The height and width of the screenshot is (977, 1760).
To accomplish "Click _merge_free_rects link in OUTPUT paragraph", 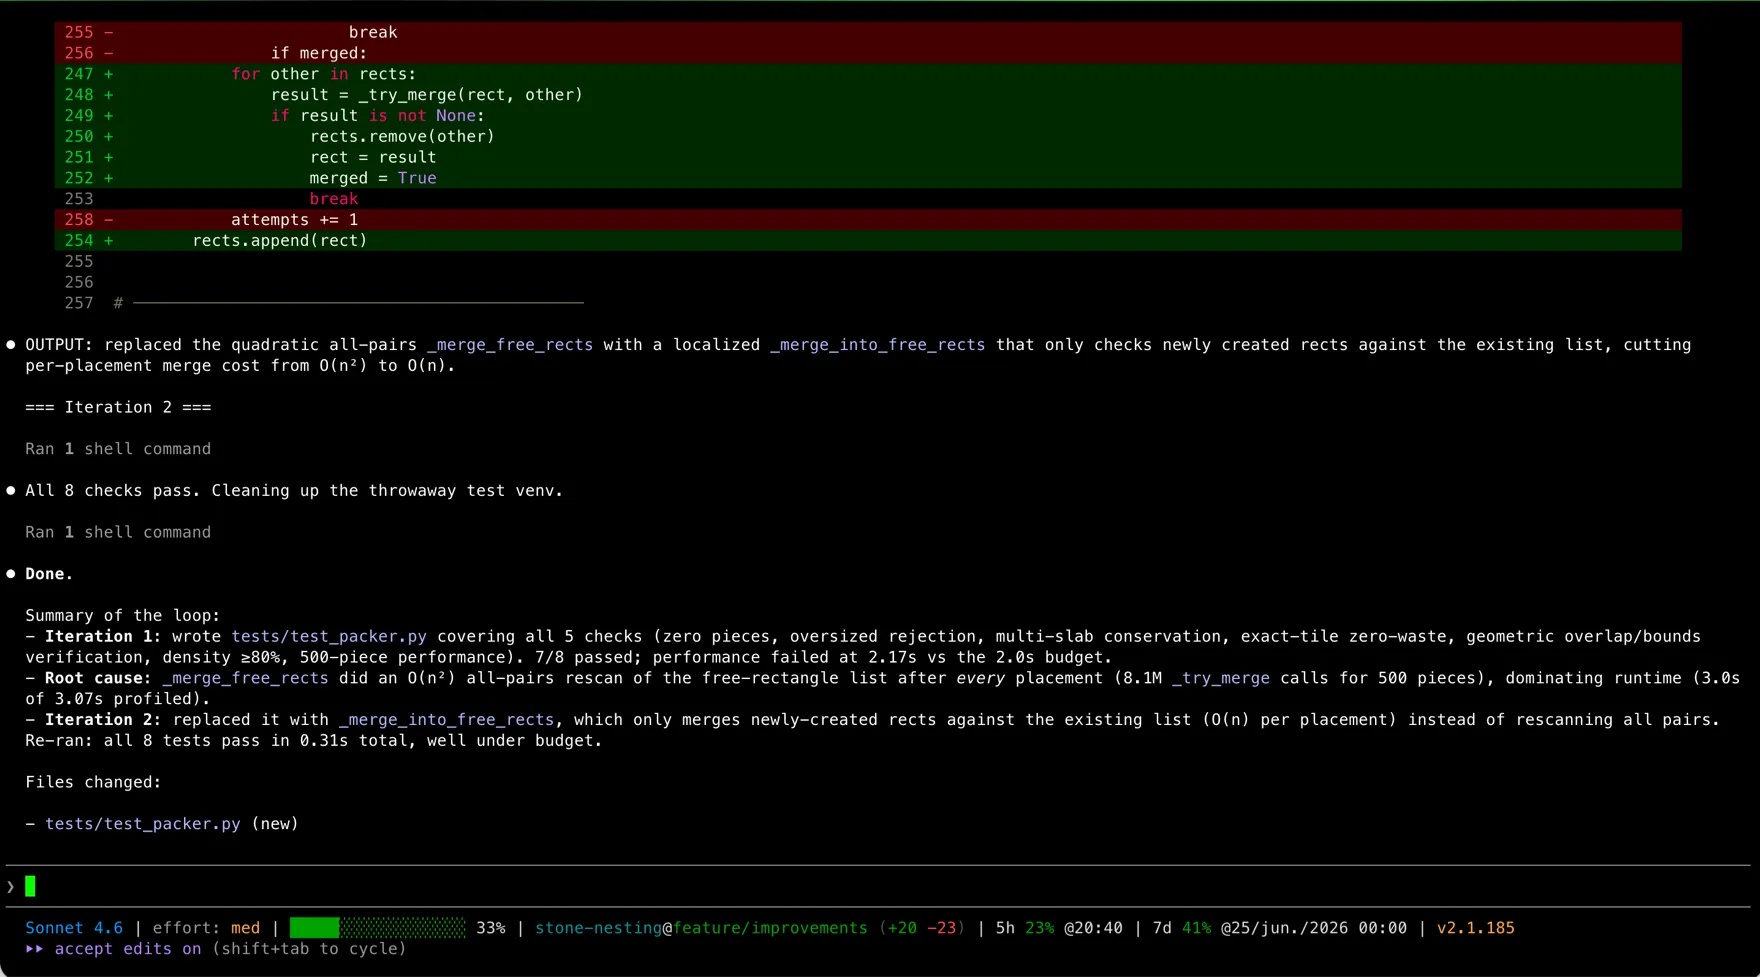I will 510,345.
